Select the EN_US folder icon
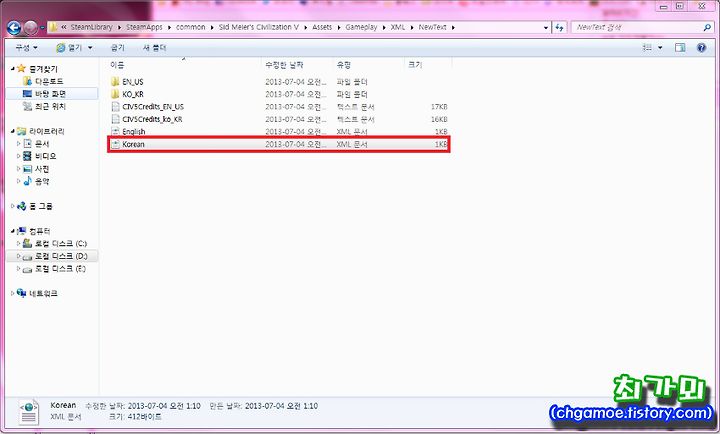 (x=115, y=82)
